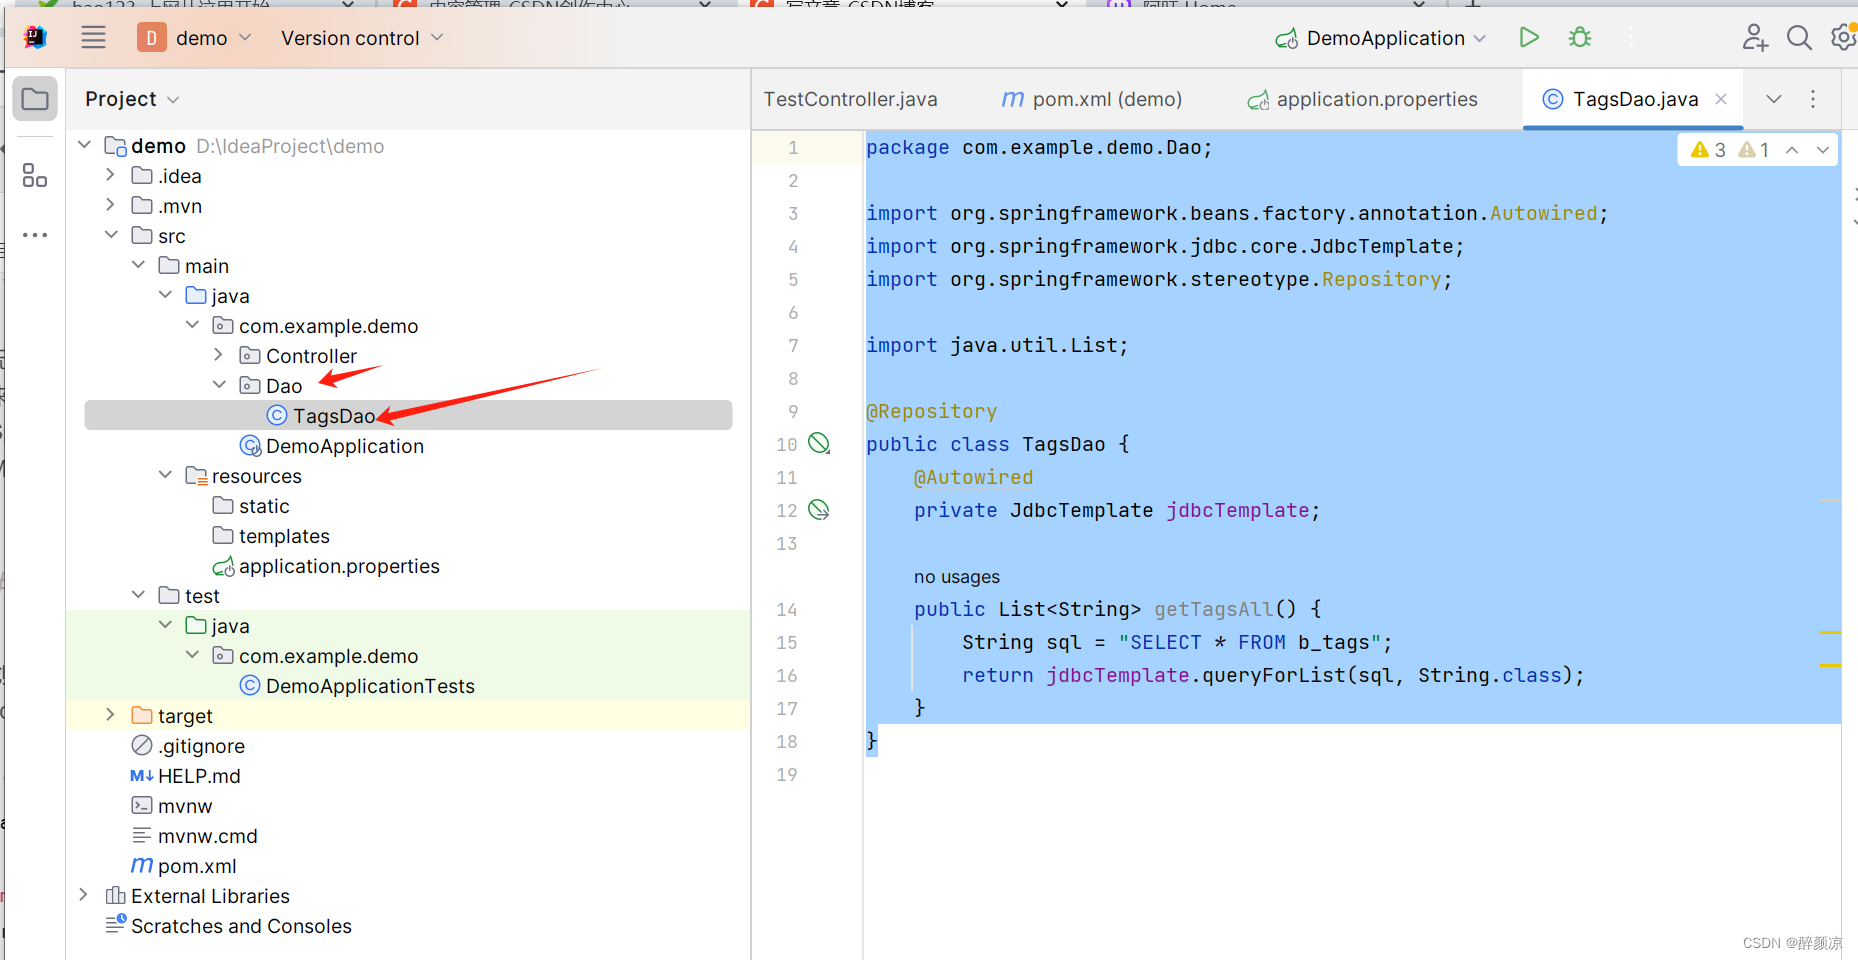
Task: Go to previous highlighted problem arrow
Action: click(1792, 150)
